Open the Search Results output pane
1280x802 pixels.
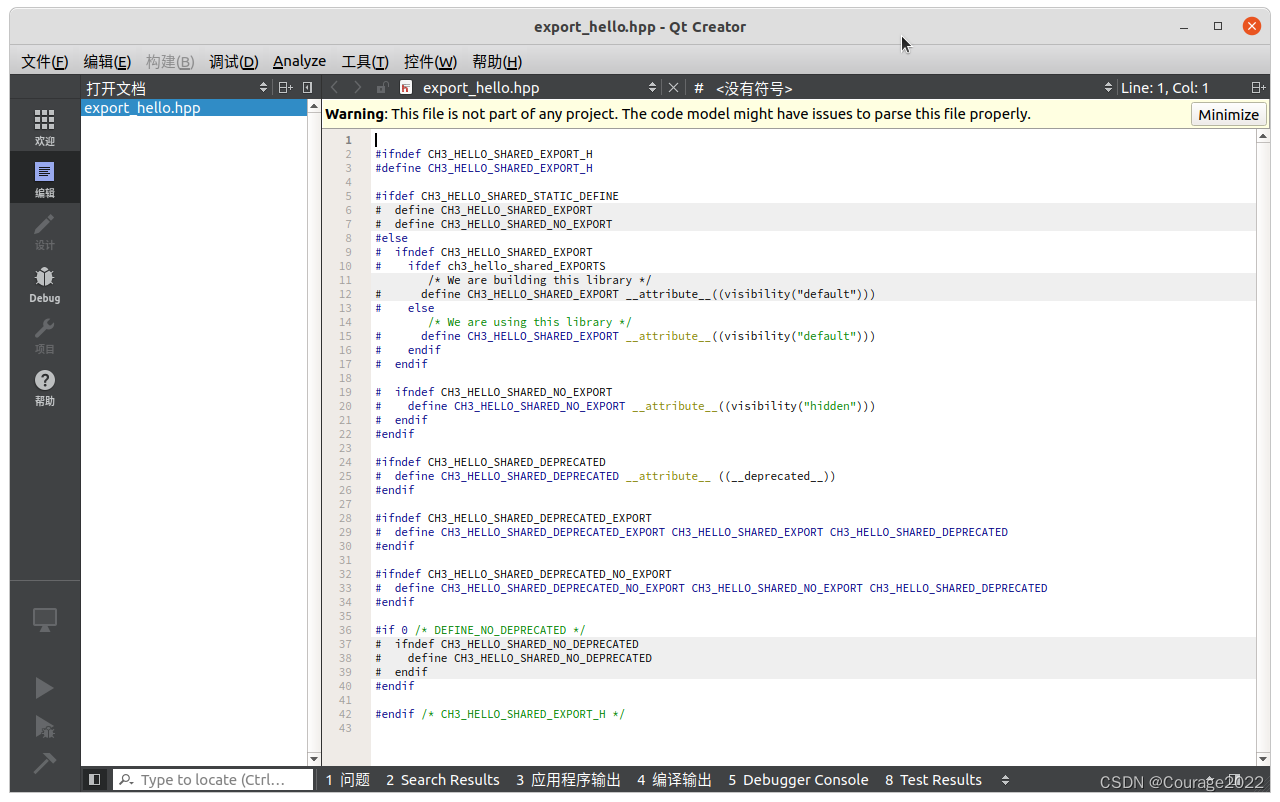442,780
